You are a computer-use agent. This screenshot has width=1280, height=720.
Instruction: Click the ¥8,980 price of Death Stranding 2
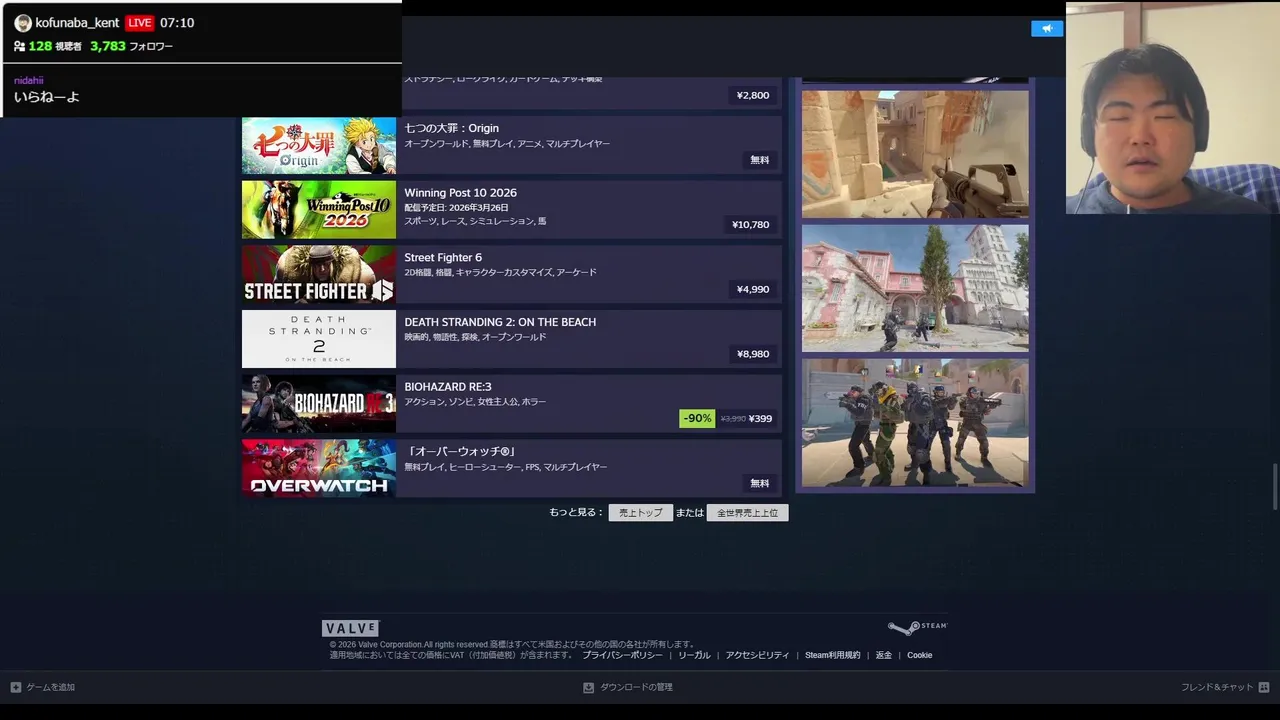753,354
